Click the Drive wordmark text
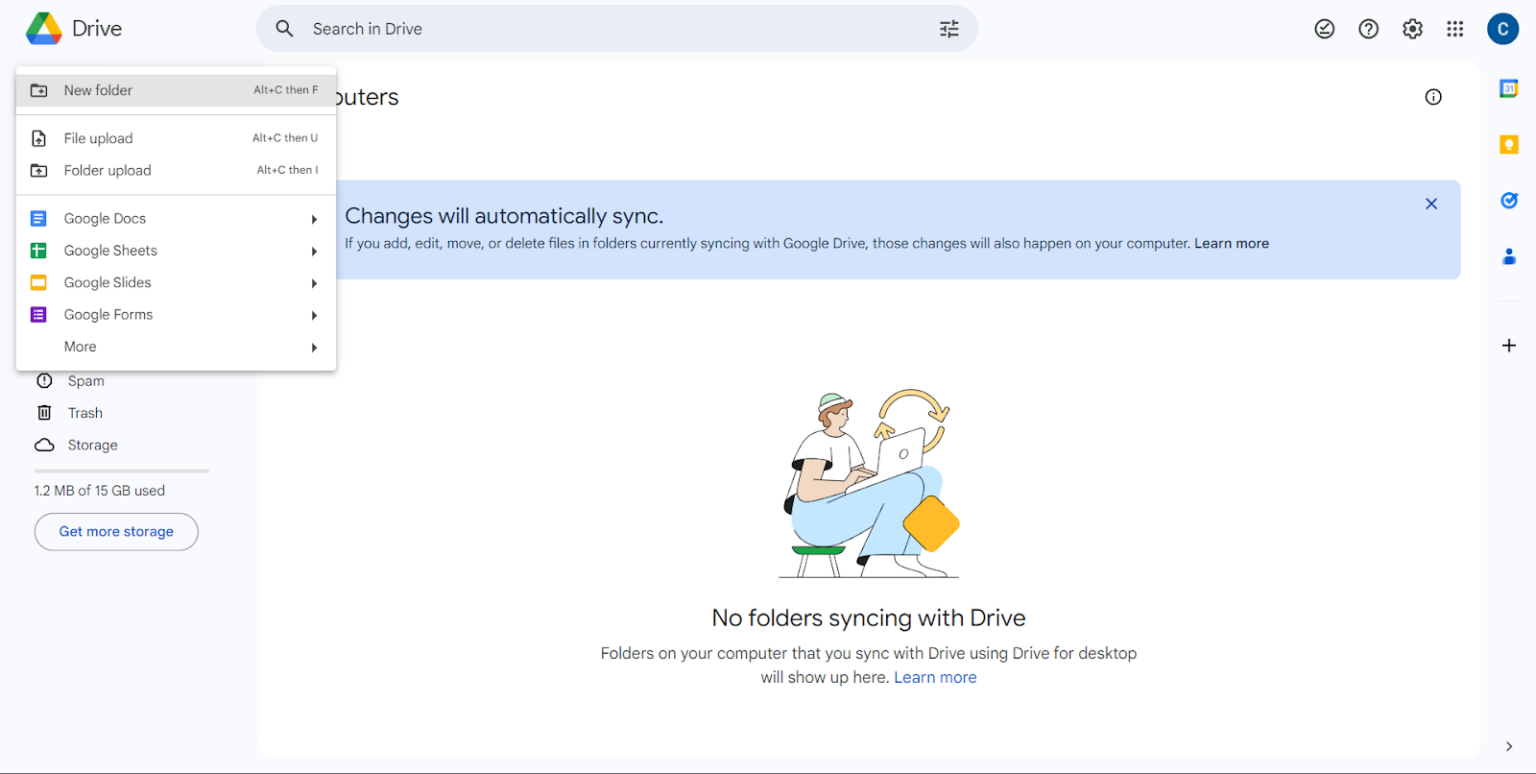 97,29
